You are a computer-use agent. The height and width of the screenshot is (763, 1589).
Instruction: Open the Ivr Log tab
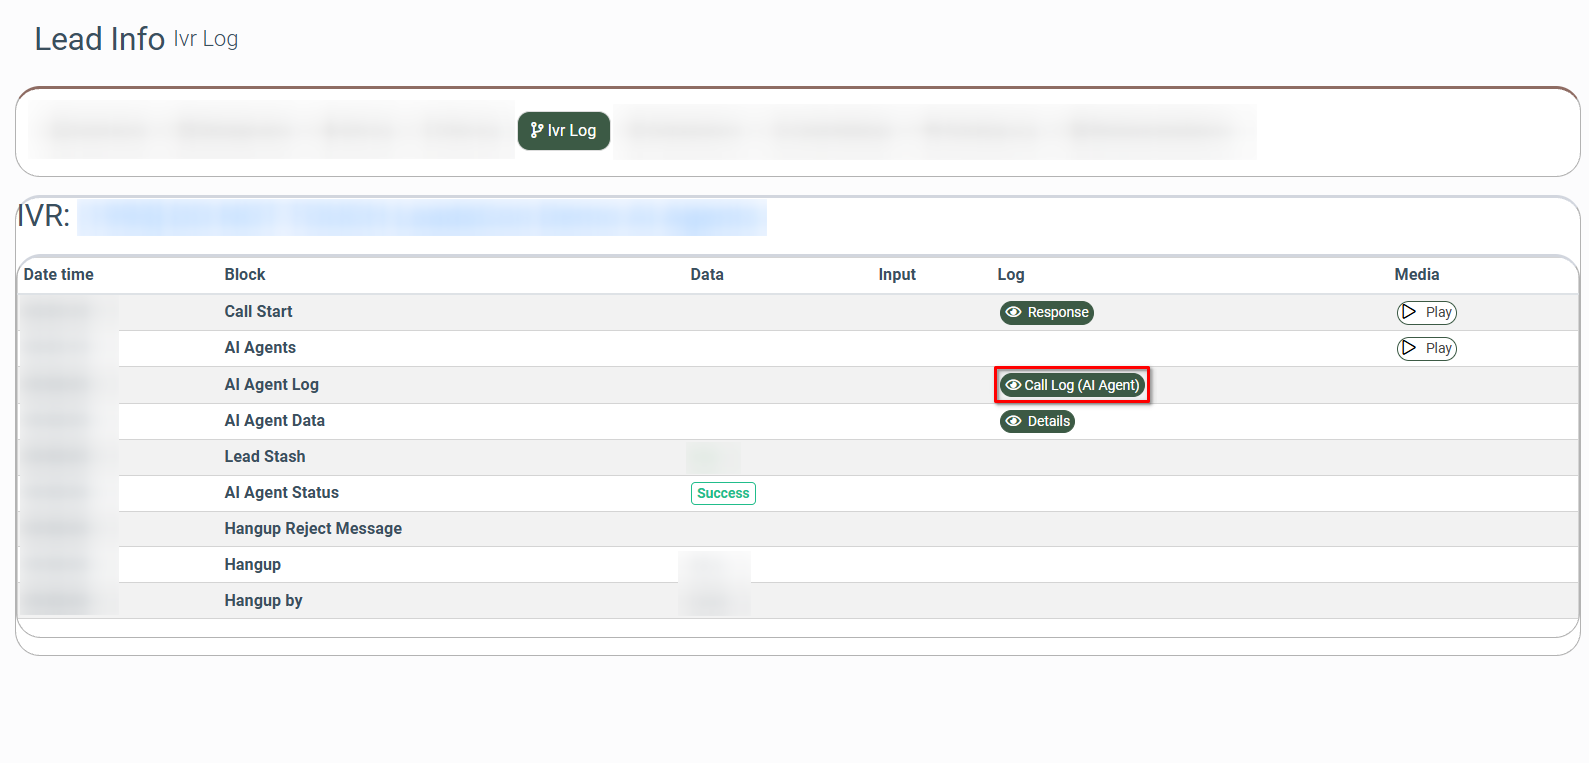click(x=563, y=131)
